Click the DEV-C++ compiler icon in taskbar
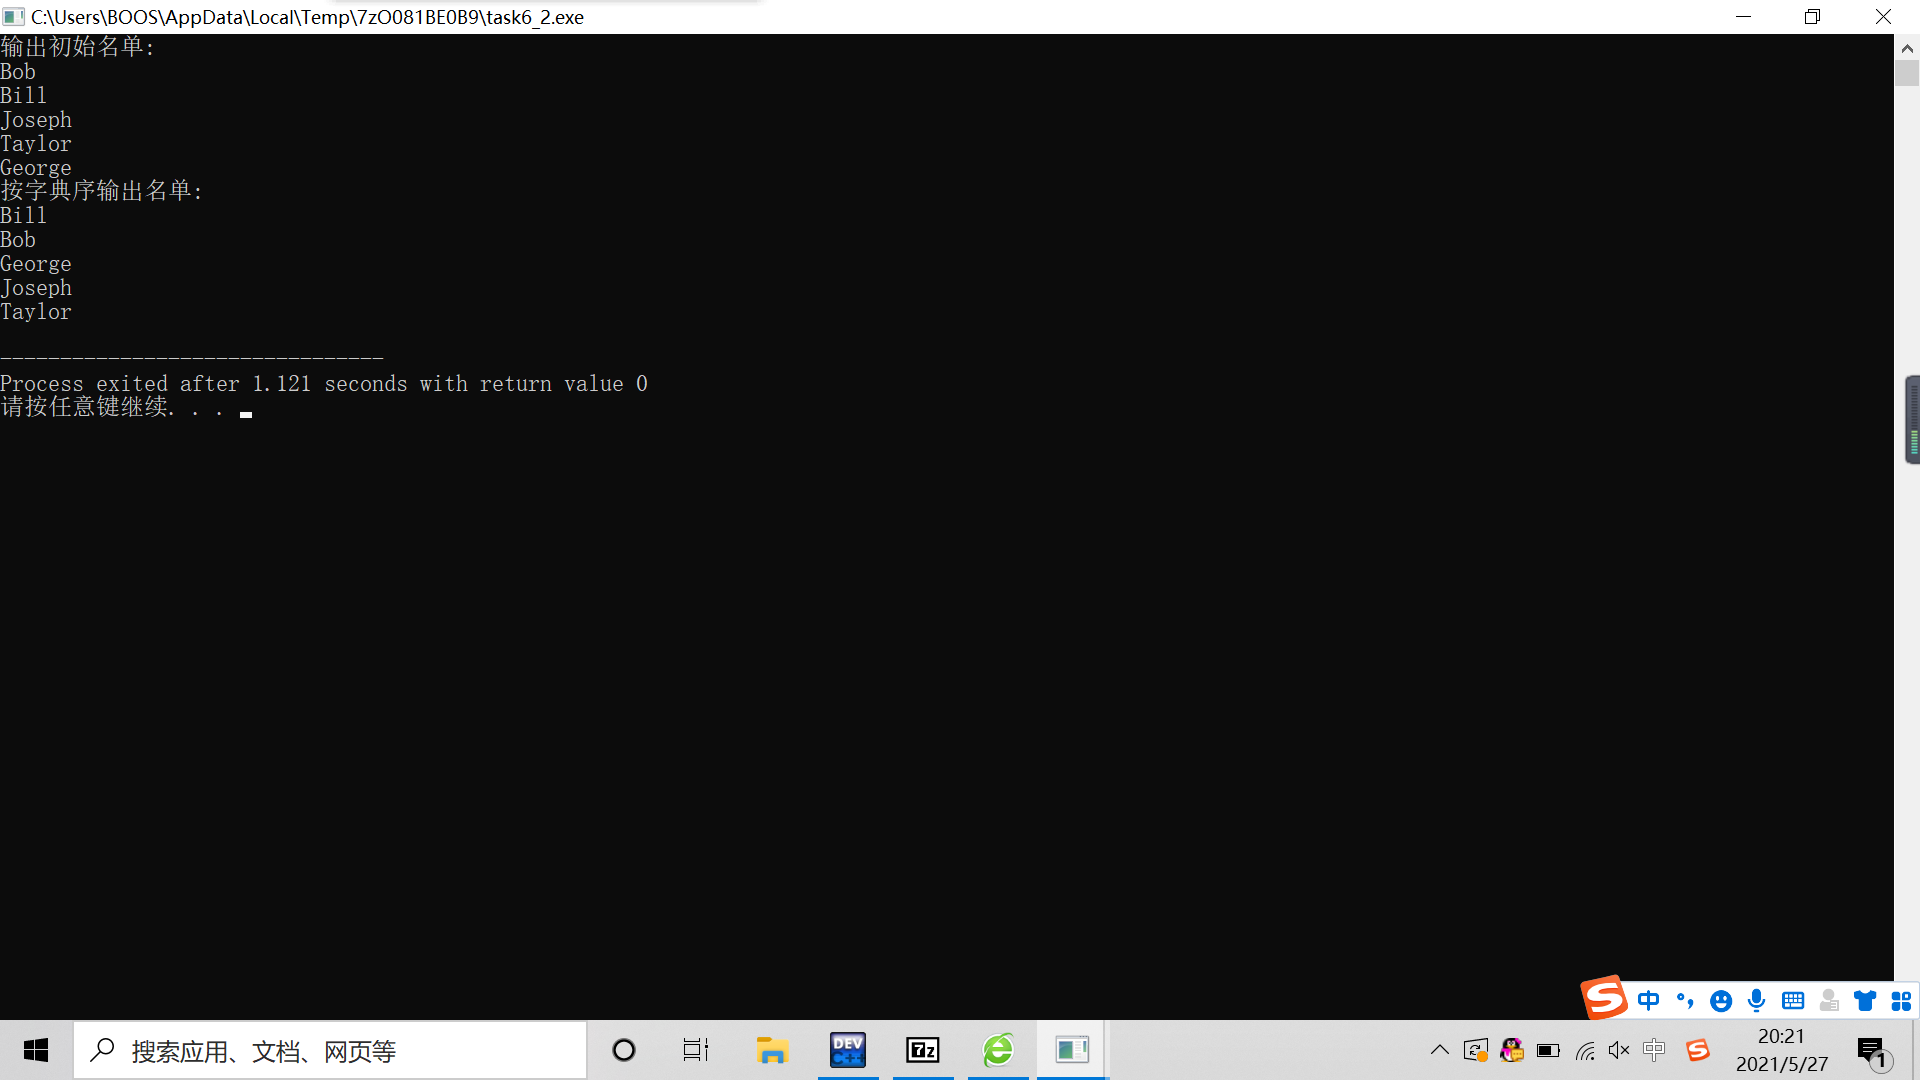The image size is (1920, 1080). 847,1050
